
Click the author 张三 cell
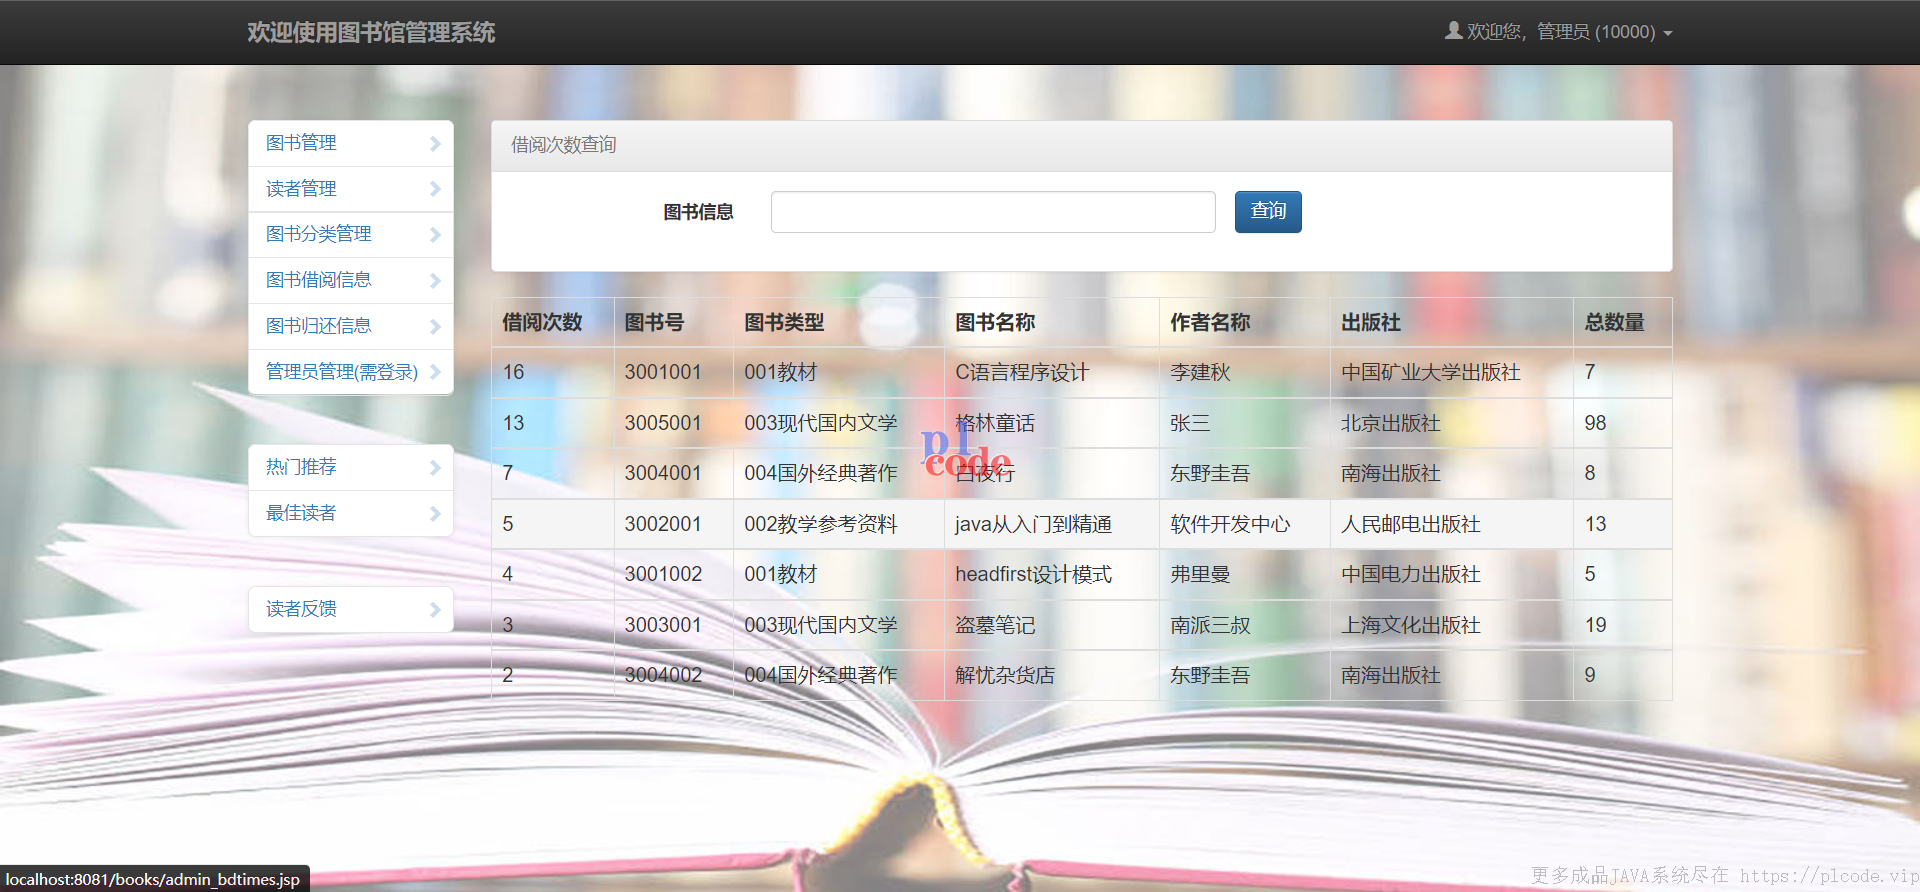[1244, 423]
